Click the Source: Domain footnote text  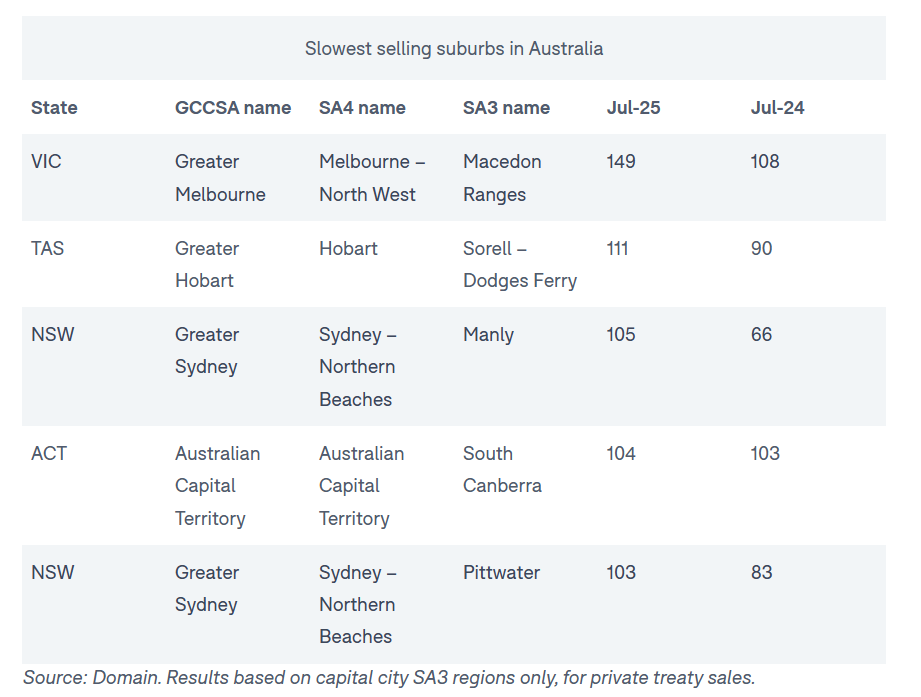388,678
